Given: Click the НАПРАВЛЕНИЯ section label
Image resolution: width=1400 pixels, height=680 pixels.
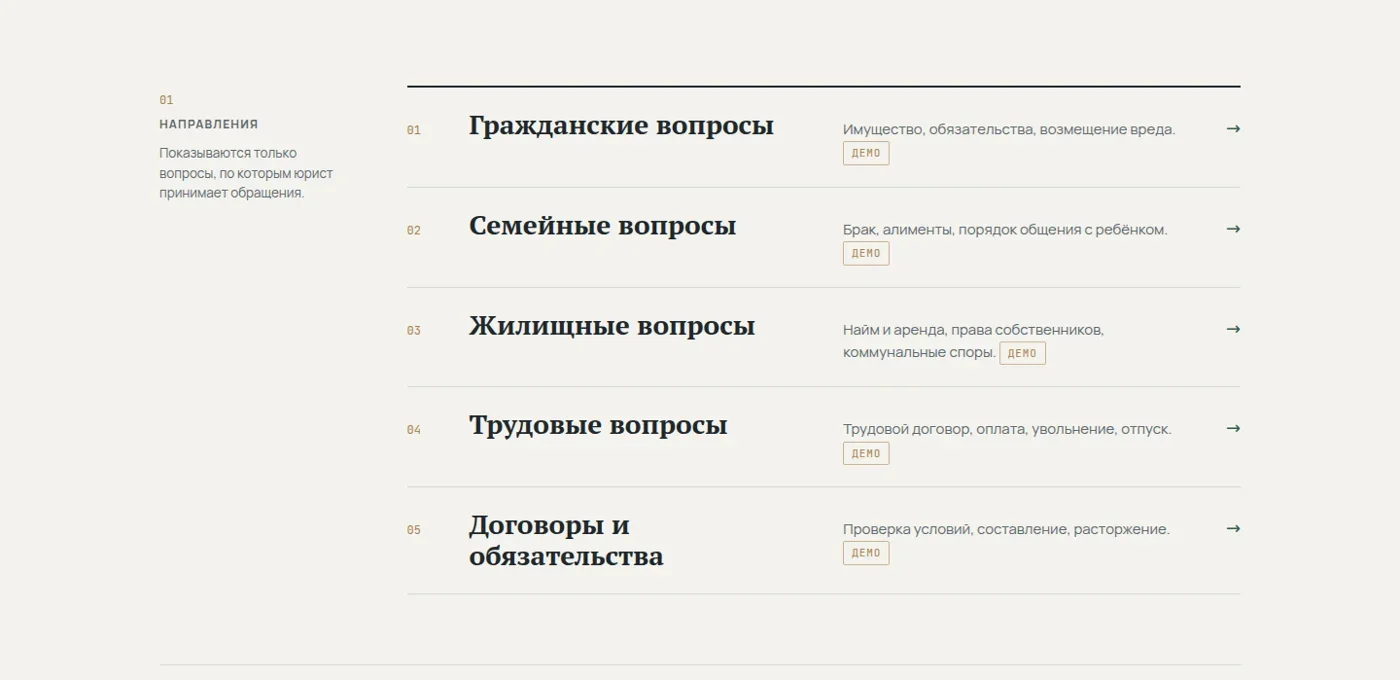Looking at the screenshot, I should [x=209, y=124].
